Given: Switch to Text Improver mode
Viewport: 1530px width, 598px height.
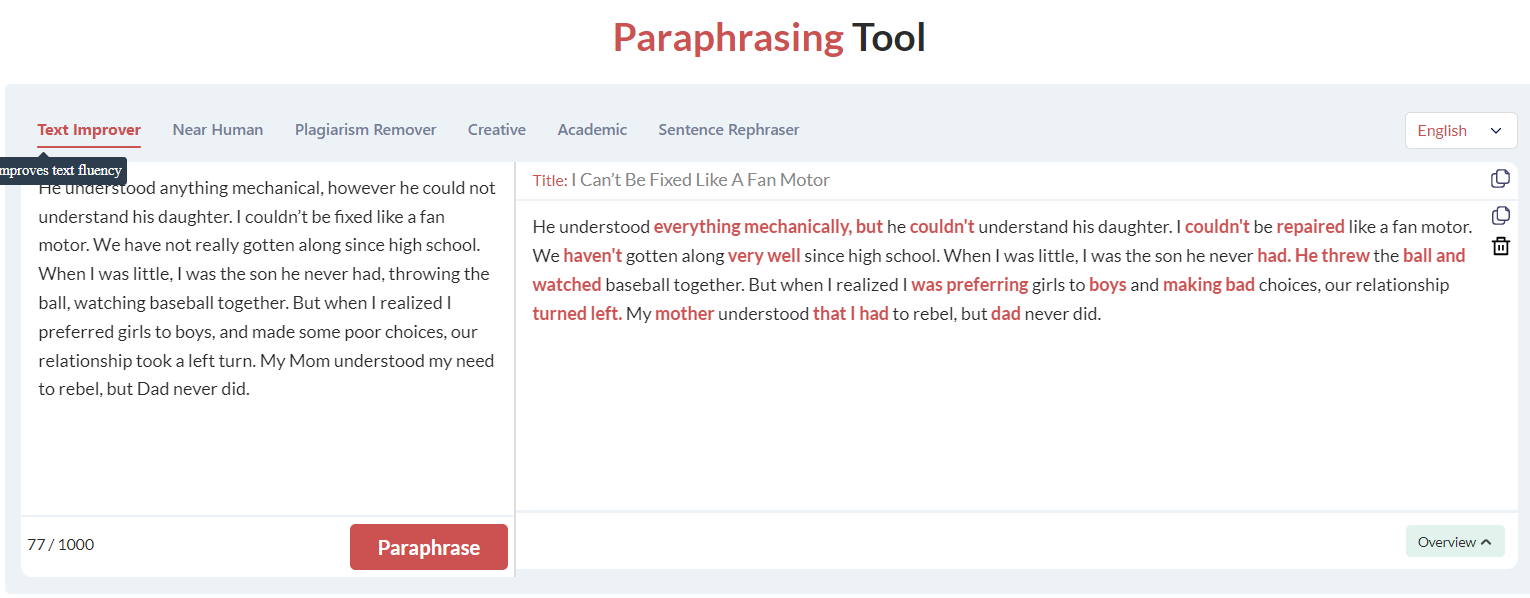Looking at the screenshot, I should [89, 130].
